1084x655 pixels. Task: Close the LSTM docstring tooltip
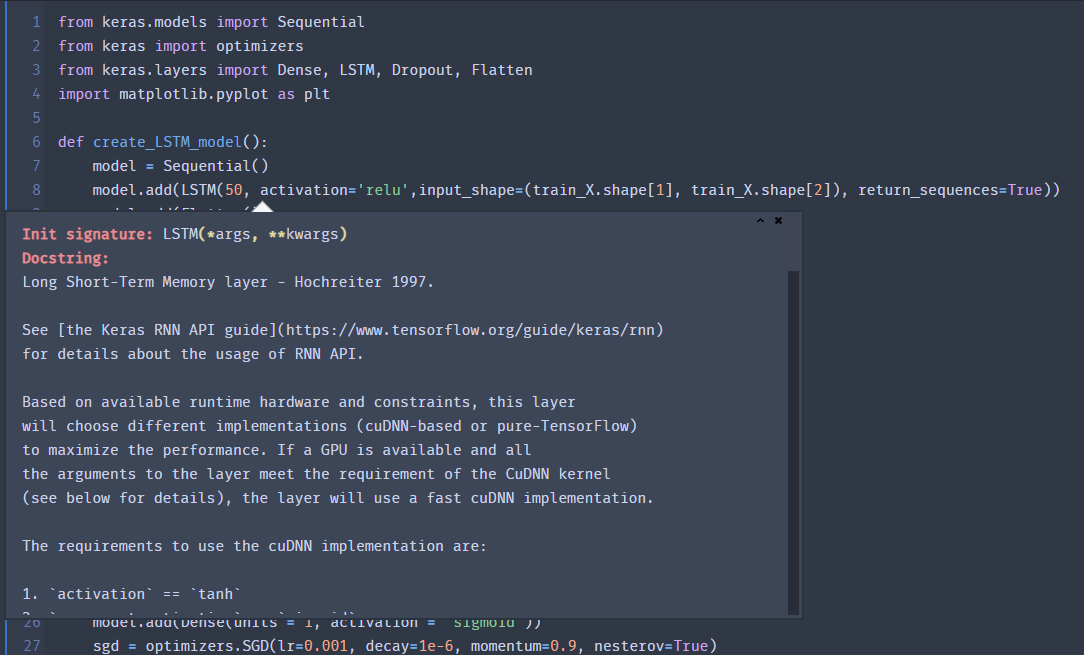(778, 221)
